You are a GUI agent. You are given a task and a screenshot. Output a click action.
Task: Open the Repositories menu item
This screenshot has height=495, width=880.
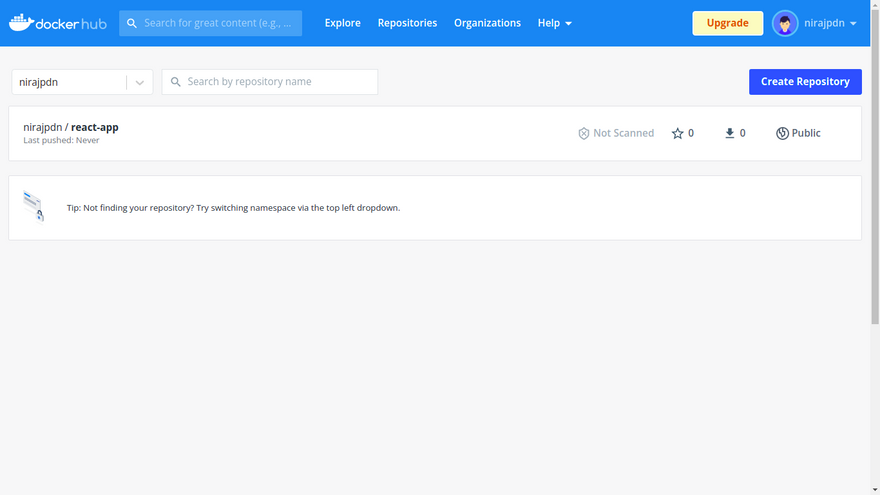click(407, 23)
